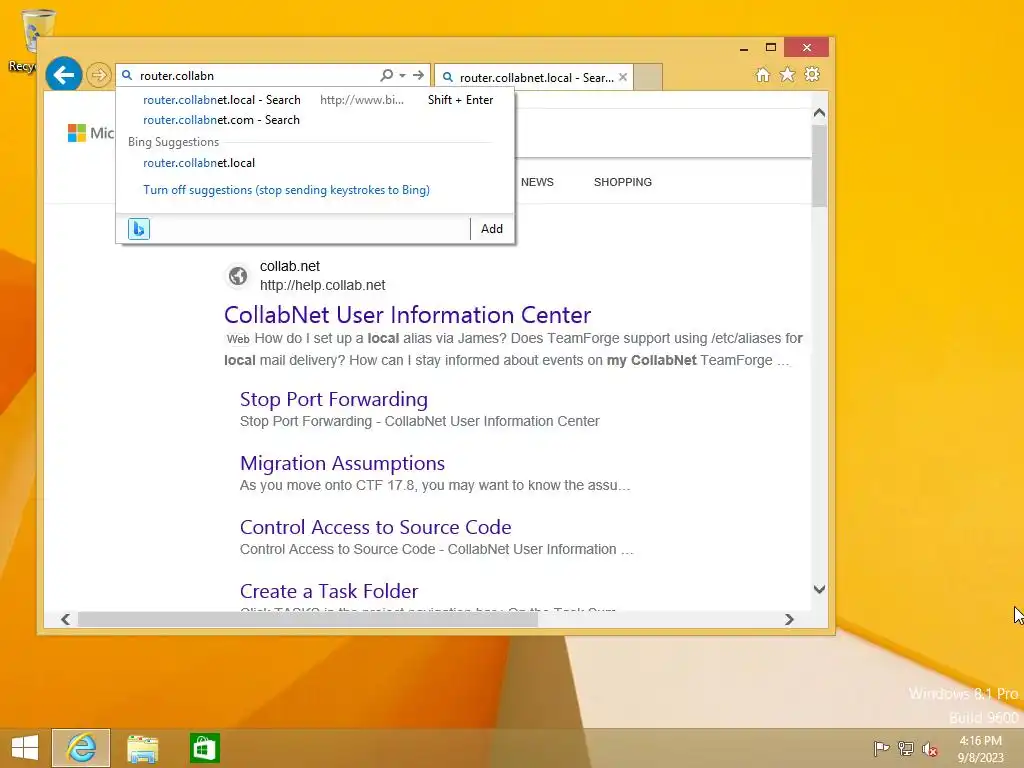Viewport: 1024px width, 768px height.
Task: Minimize the Internet Explorer window
Action: click(x=744, y=48)
